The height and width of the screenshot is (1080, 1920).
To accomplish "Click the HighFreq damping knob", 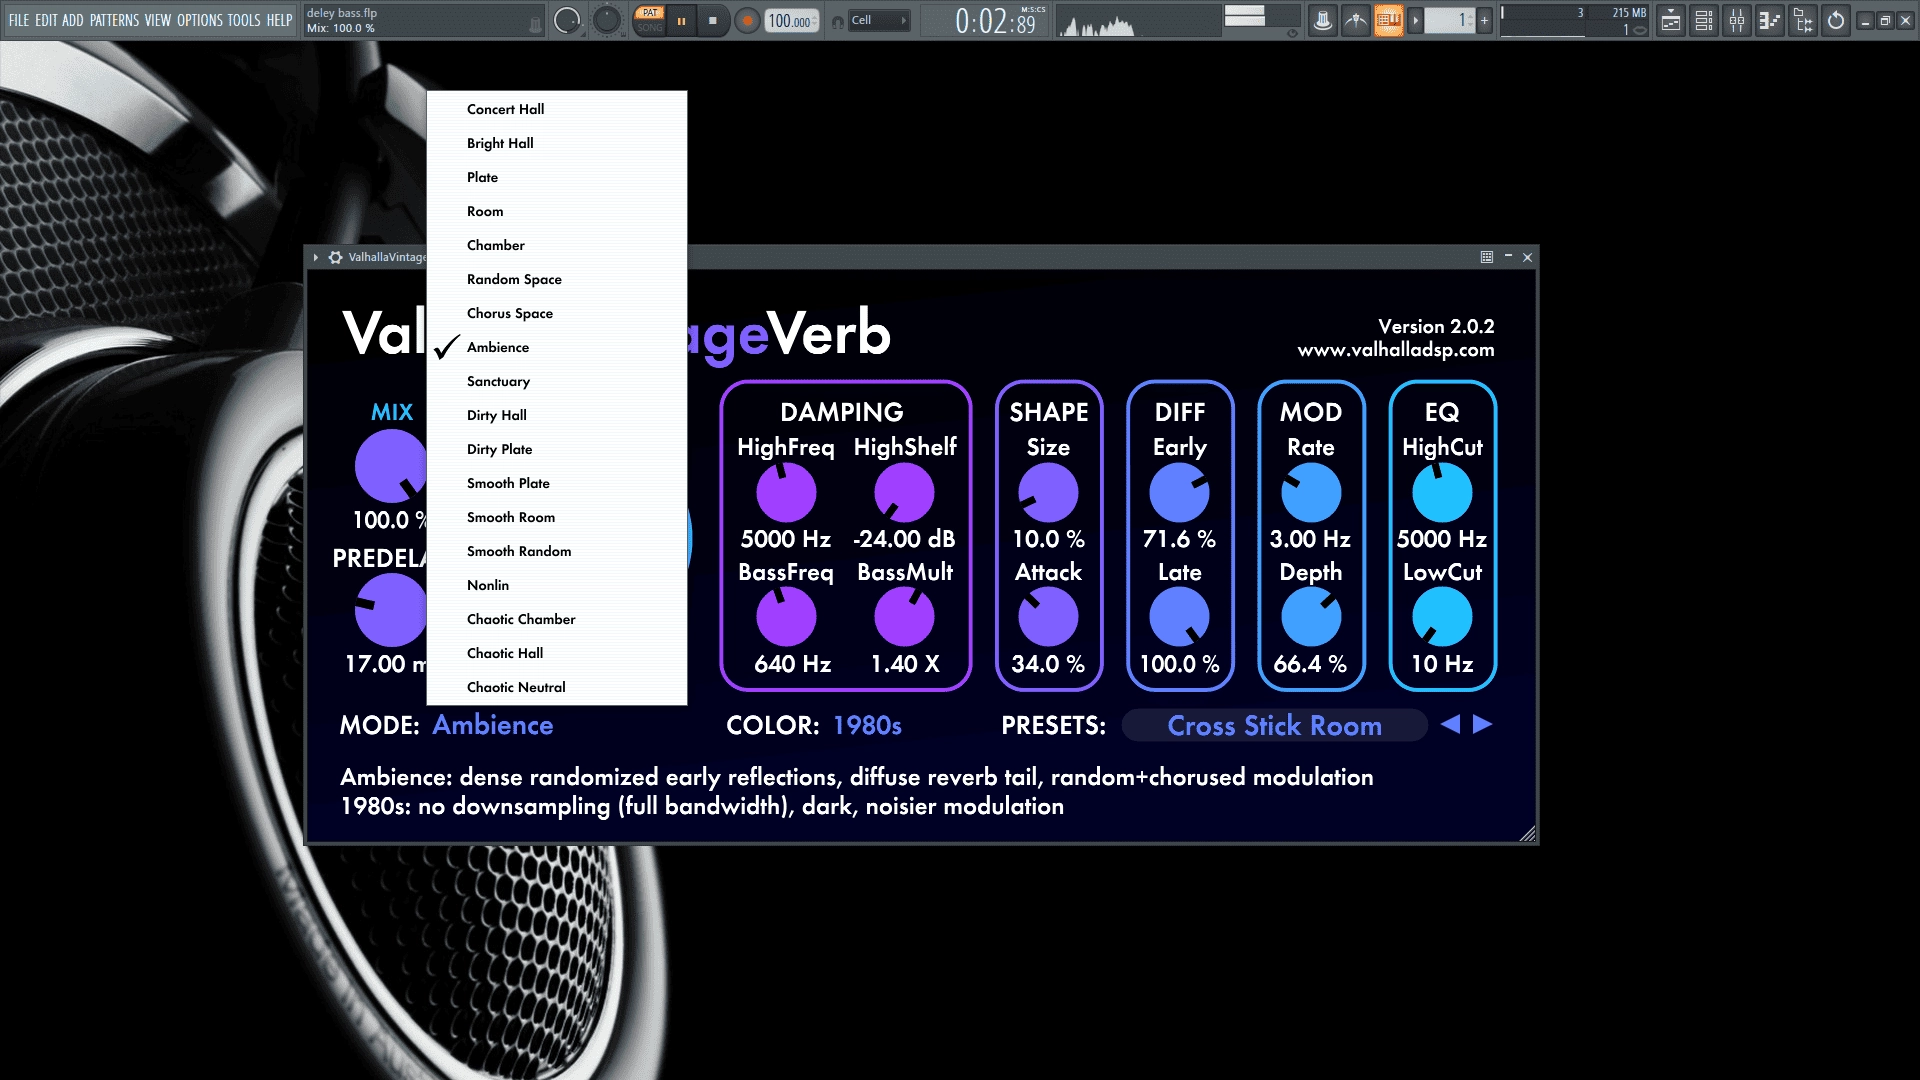I will (786, 493).
